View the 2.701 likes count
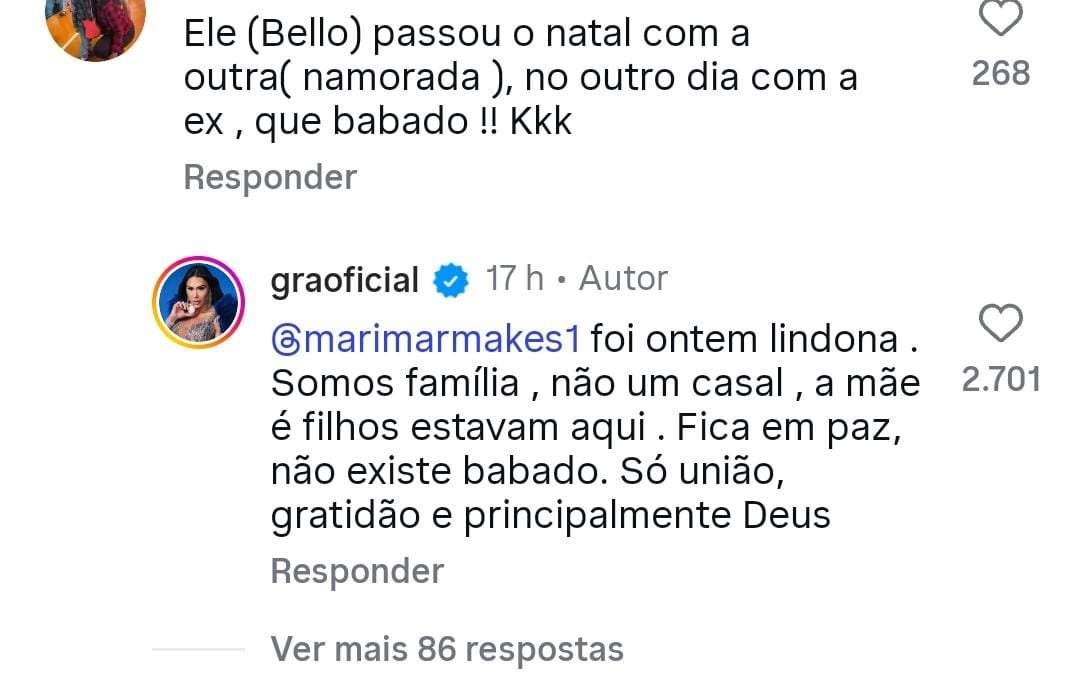Screen dimensions: 1080x681 tap(1000, 380)
